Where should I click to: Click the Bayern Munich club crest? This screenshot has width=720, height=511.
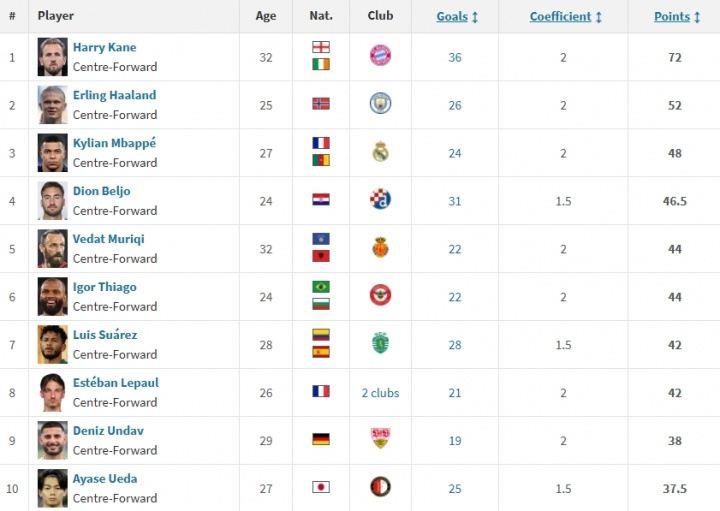pos(380,56)
